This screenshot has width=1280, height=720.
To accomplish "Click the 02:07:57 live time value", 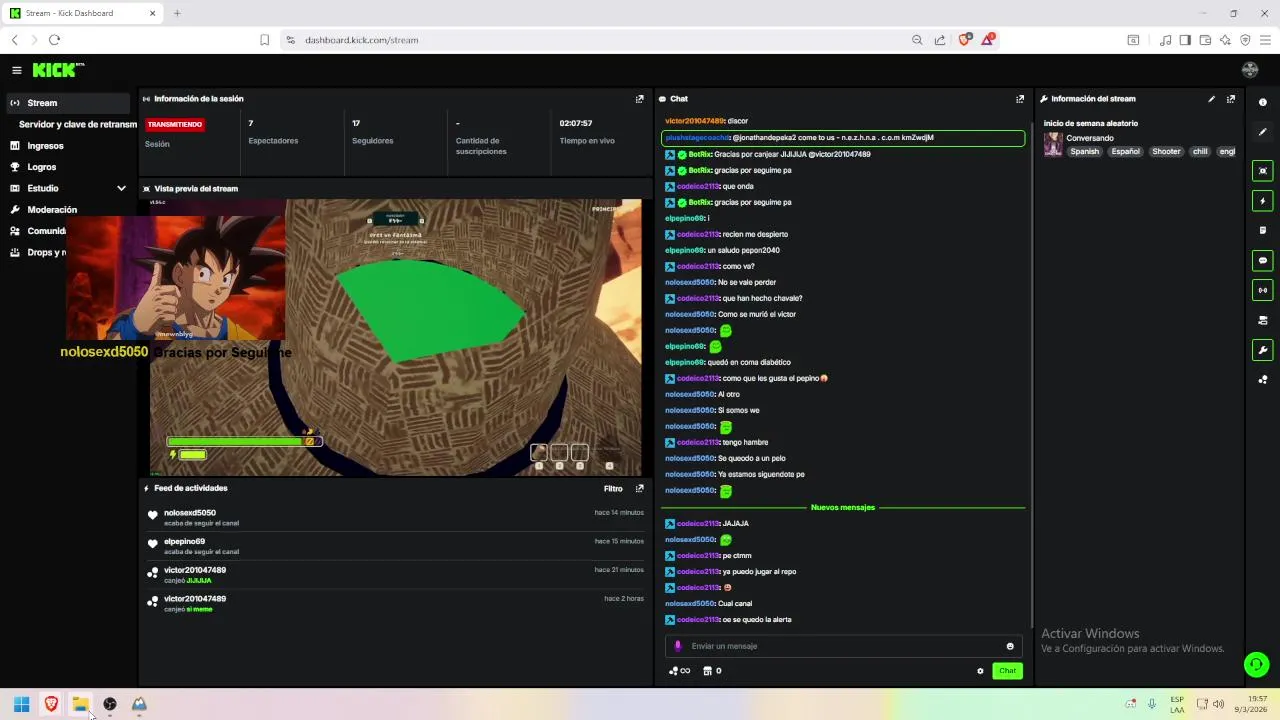I will [x=576, y=123].
